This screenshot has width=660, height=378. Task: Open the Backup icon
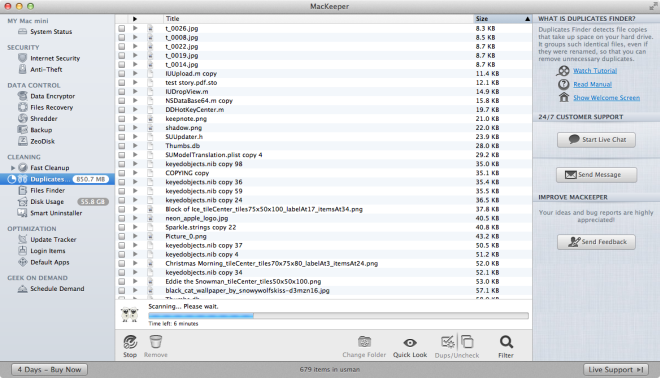click(22, 130)
